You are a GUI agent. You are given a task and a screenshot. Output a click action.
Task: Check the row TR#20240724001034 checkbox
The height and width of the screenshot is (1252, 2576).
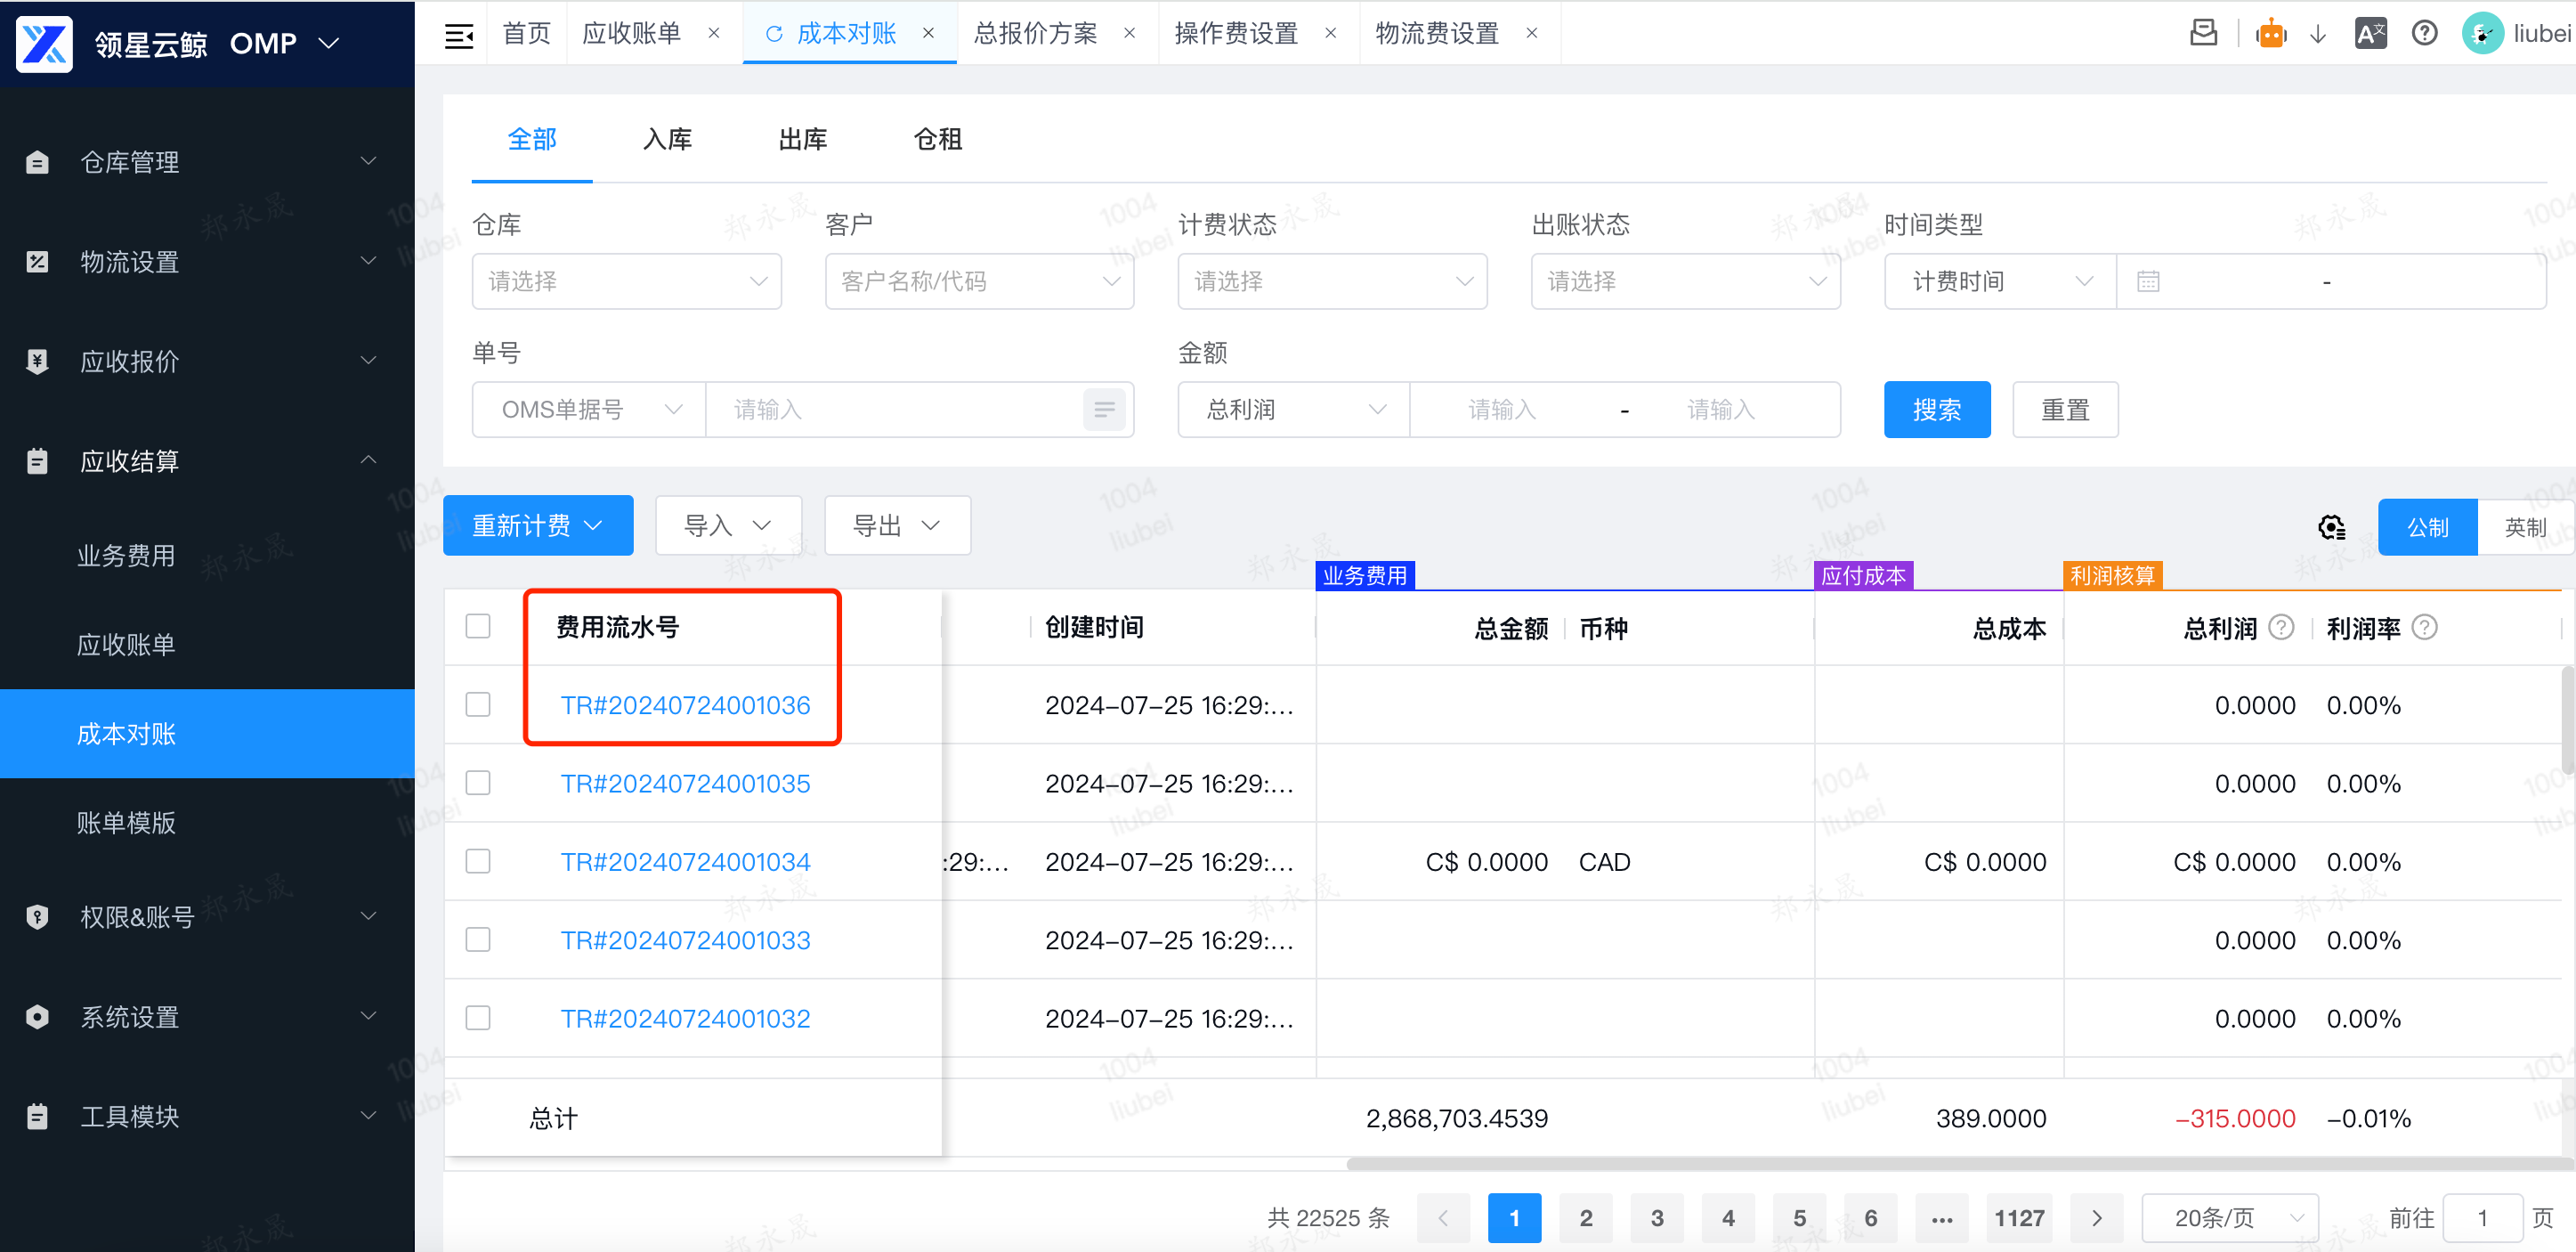pos(478,861)
